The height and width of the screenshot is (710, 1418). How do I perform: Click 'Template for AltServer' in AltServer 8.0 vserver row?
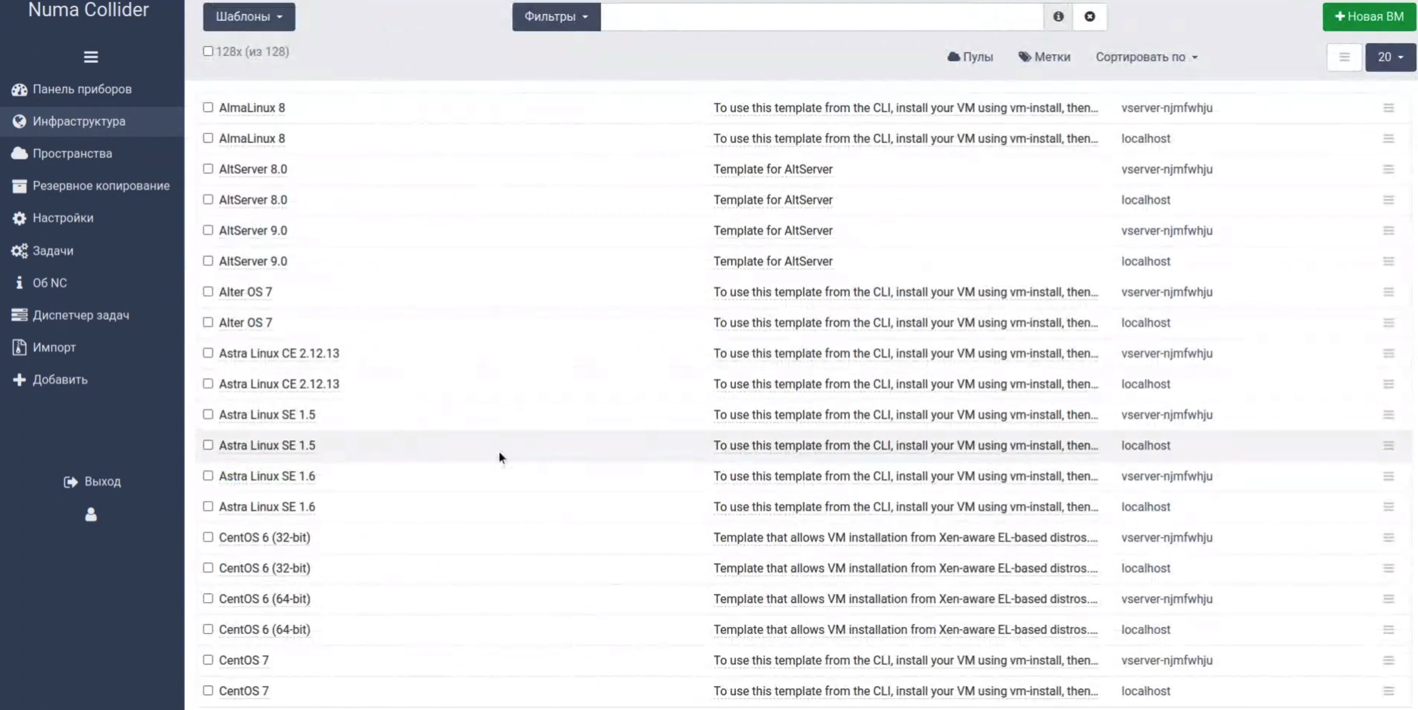[773, 169]
